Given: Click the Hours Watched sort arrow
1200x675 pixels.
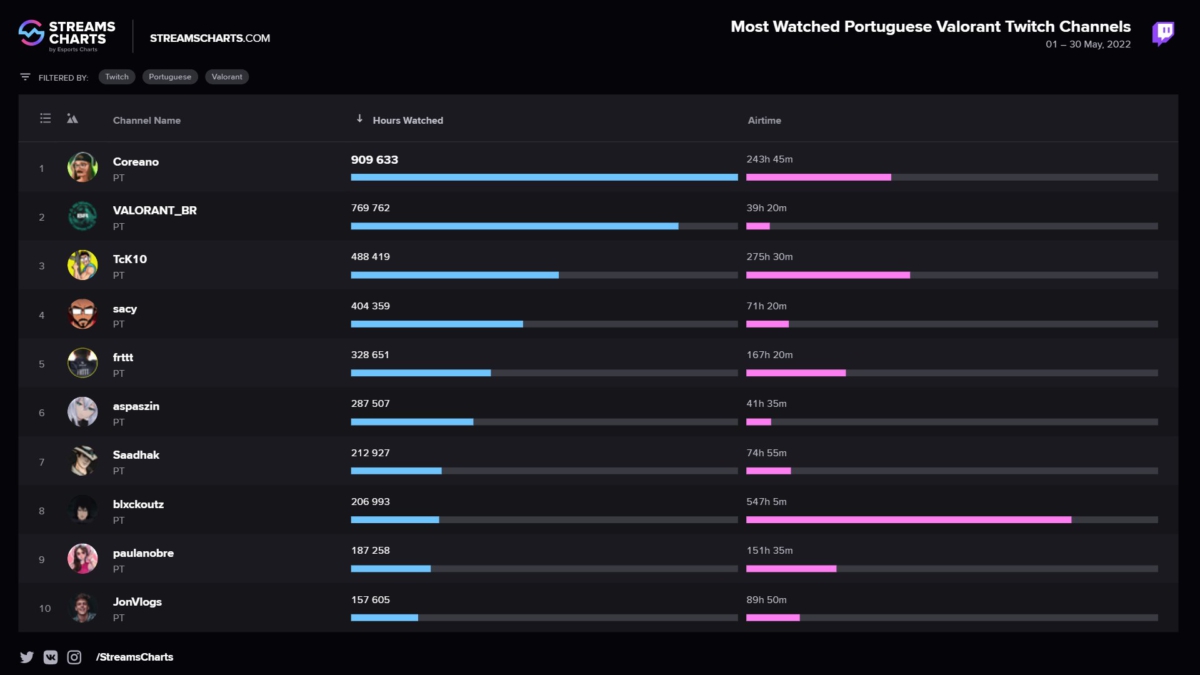Looking at the screenshot, I should (x=360, y=119).
